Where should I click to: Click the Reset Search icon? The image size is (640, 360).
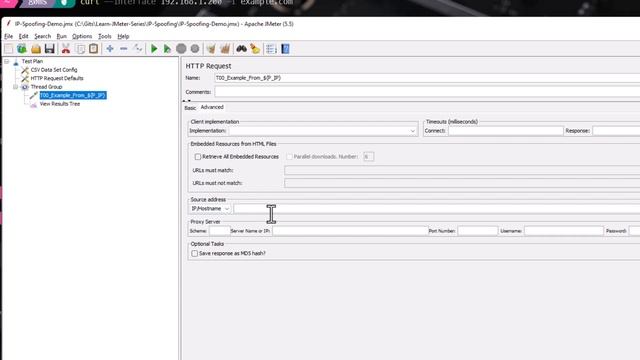tap(255, 49)
